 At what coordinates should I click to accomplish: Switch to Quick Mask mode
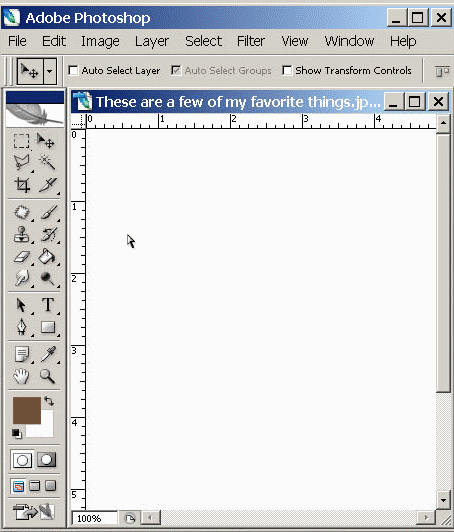pyautogui.click(x=46, y=460)
